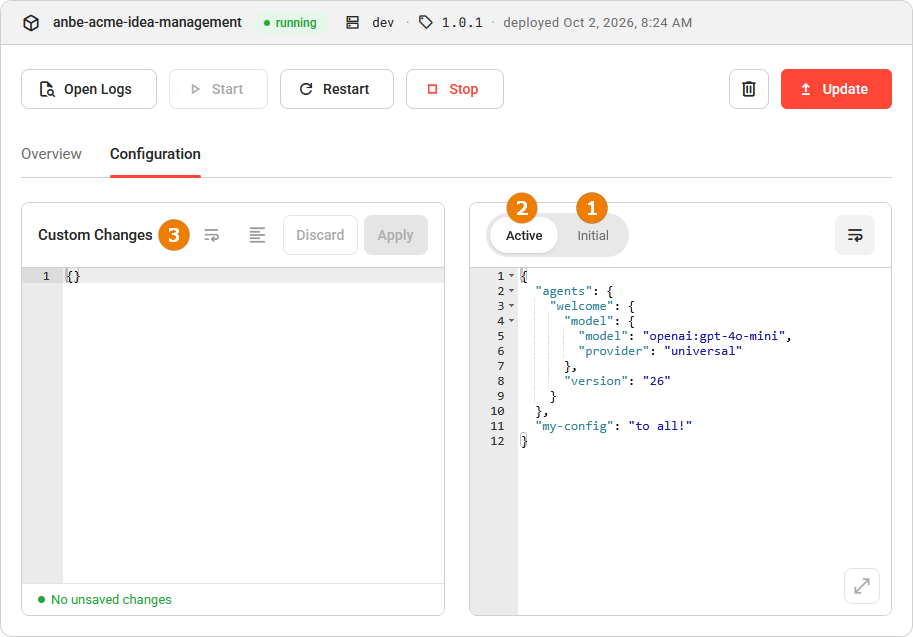Click the server environment icon next to dev

coord(352,23)
